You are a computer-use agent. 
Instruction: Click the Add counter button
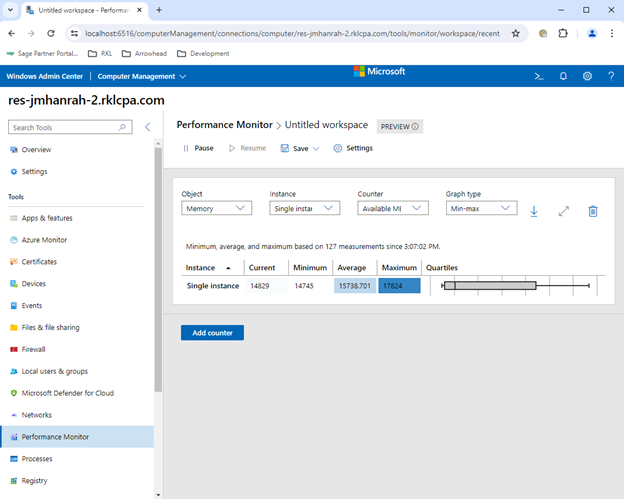point(212,332)
